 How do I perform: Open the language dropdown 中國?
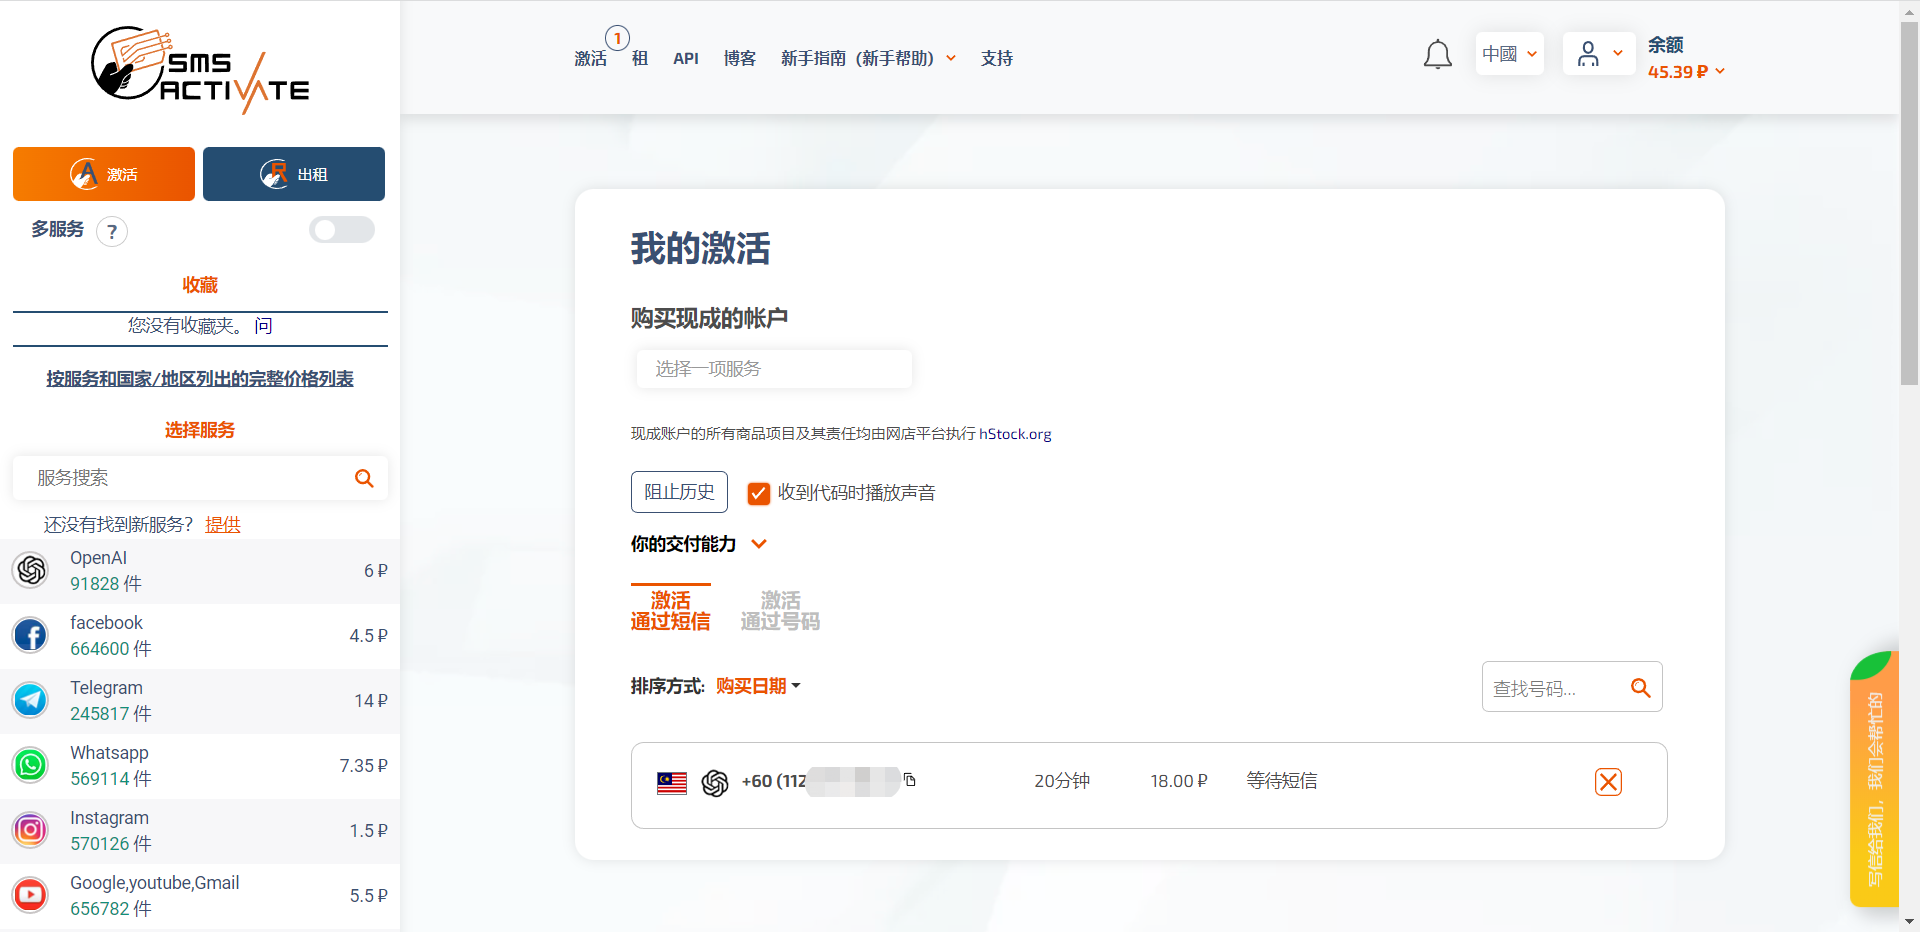tap(1509, 54)
